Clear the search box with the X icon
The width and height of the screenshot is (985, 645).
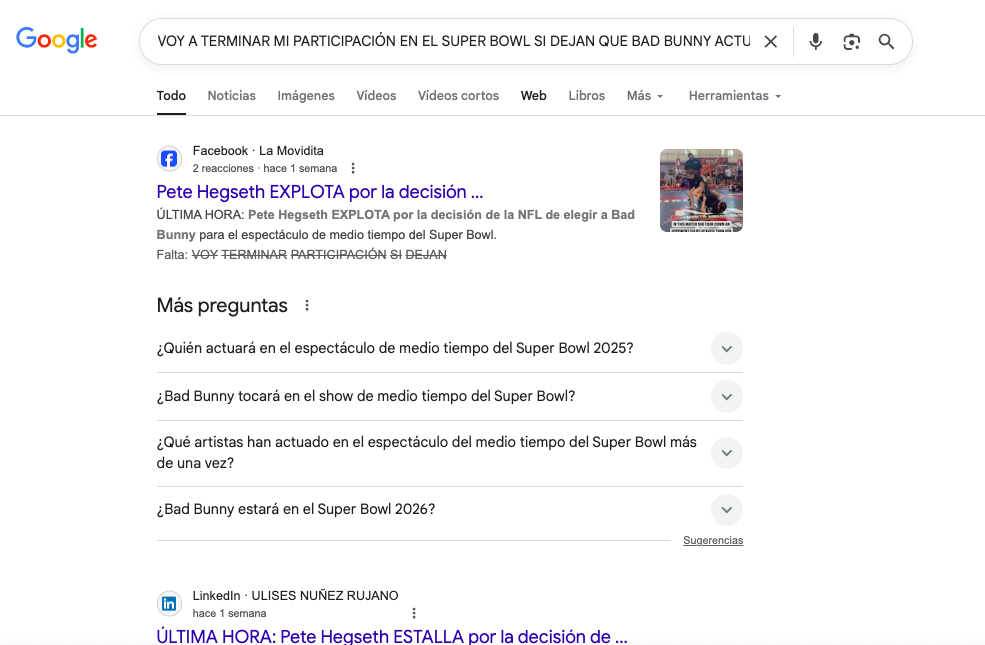770,42
